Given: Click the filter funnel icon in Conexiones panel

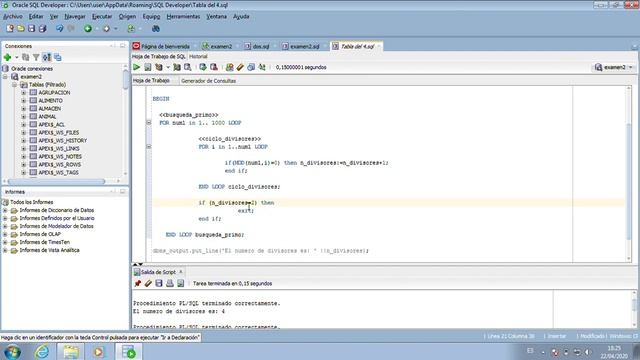Looking at the screenshot, I should point(36,58).
